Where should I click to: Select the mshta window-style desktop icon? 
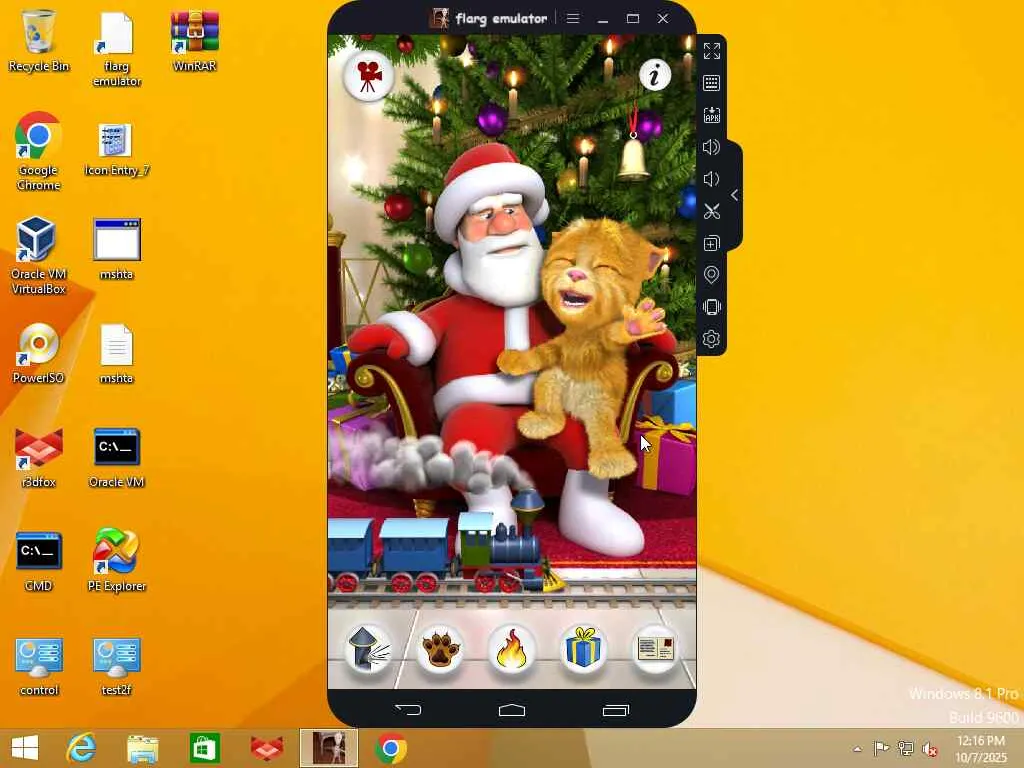pos(116,249)
